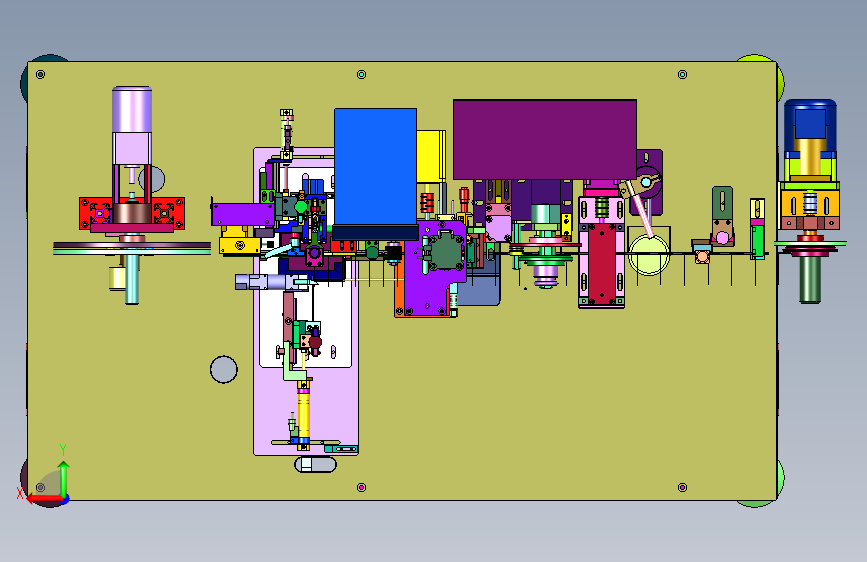
Task: Click the green Y axis arrow of triad
Action: [64, 478]
